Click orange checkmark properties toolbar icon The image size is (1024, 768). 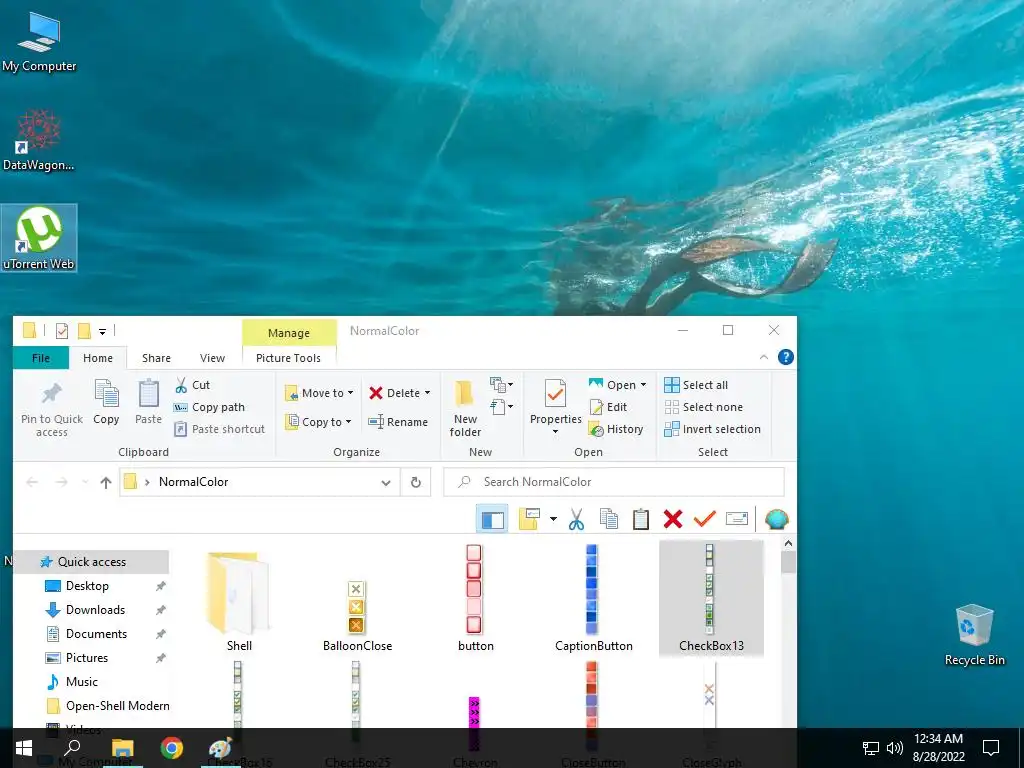tap(705, 519)
